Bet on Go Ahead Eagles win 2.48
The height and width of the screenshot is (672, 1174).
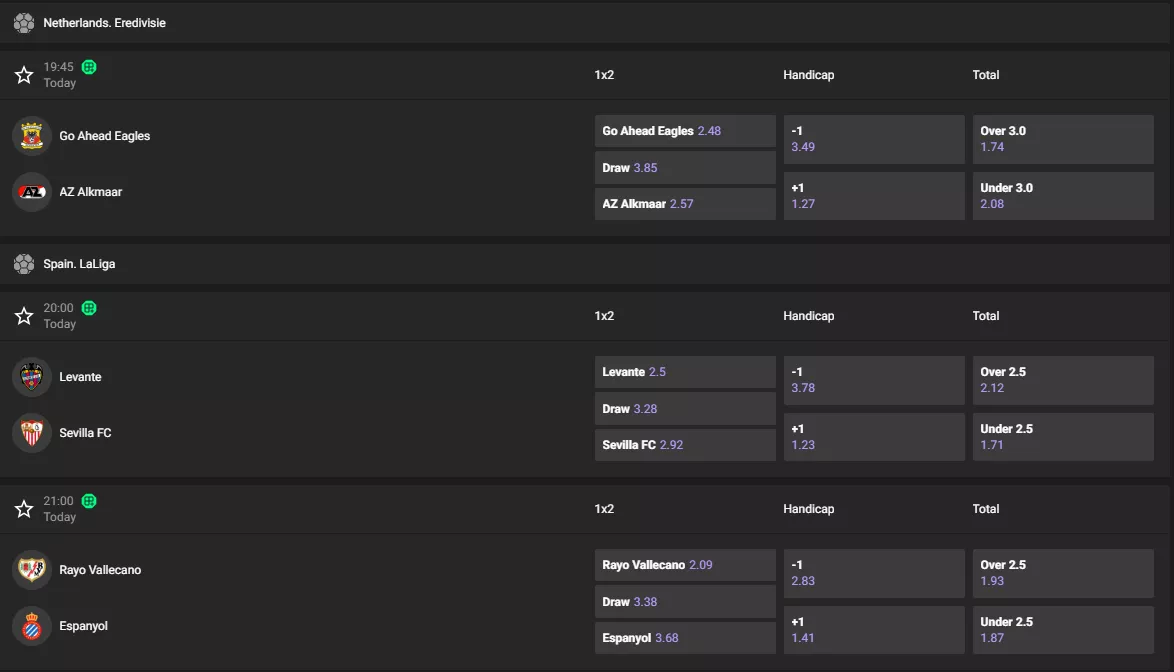pos(685,131)
